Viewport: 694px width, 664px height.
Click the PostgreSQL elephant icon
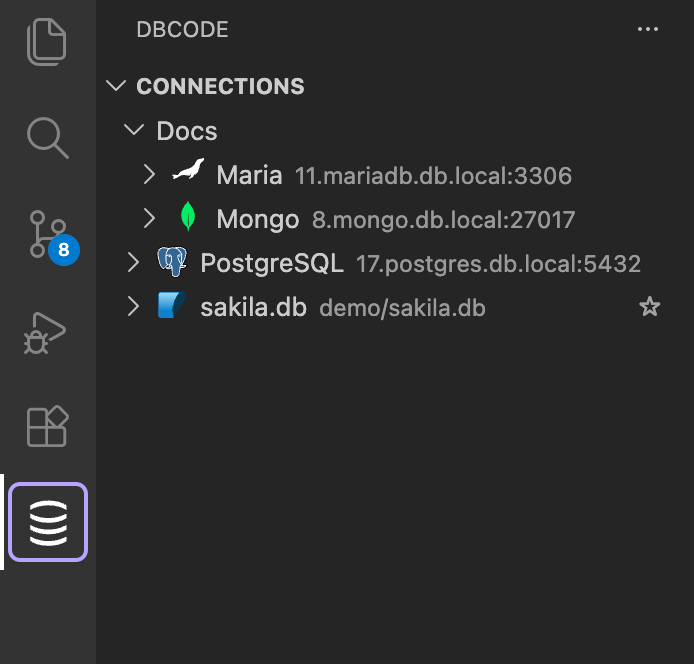click(x=172, y=262)
